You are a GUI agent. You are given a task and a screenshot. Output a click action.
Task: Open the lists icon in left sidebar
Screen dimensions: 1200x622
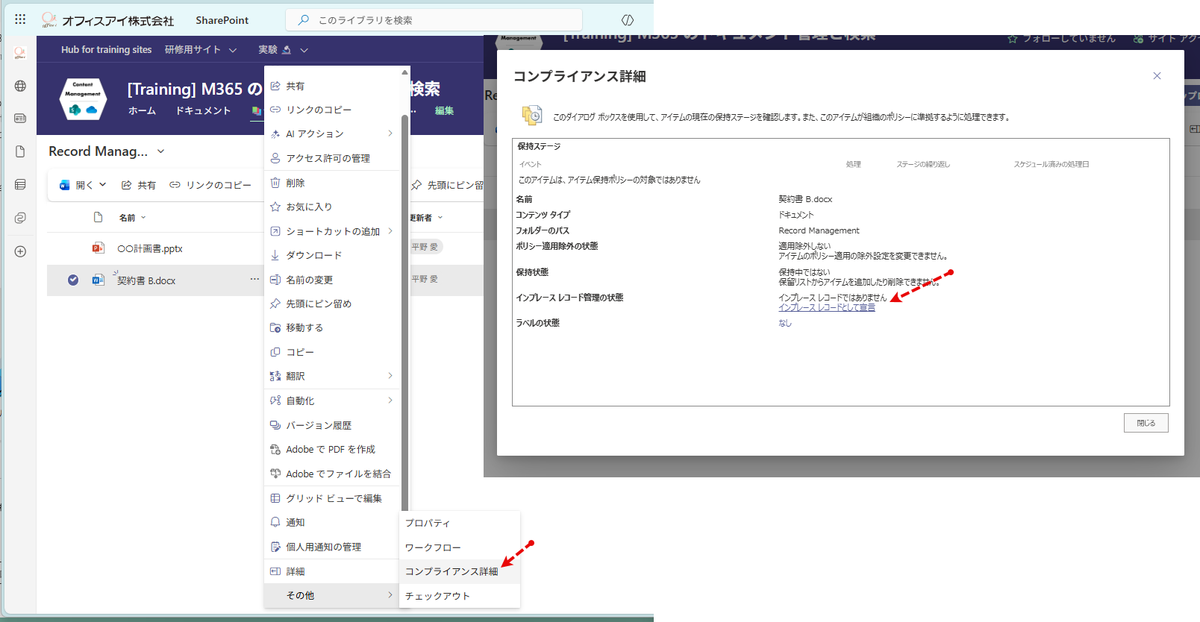pos(20,184)
